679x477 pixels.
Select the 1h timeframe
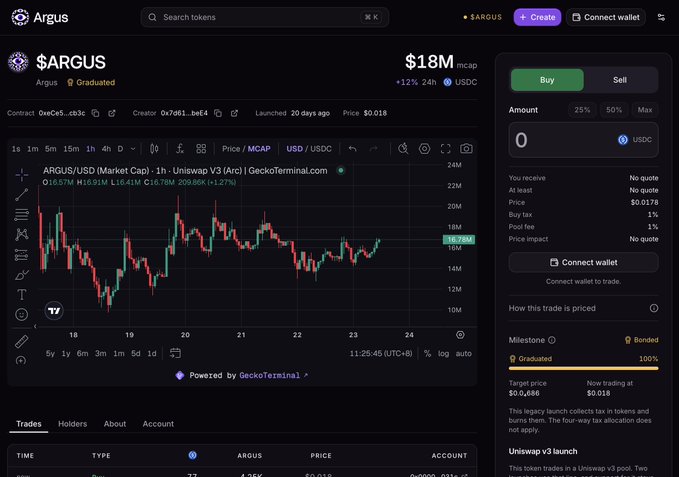(91, 149)
